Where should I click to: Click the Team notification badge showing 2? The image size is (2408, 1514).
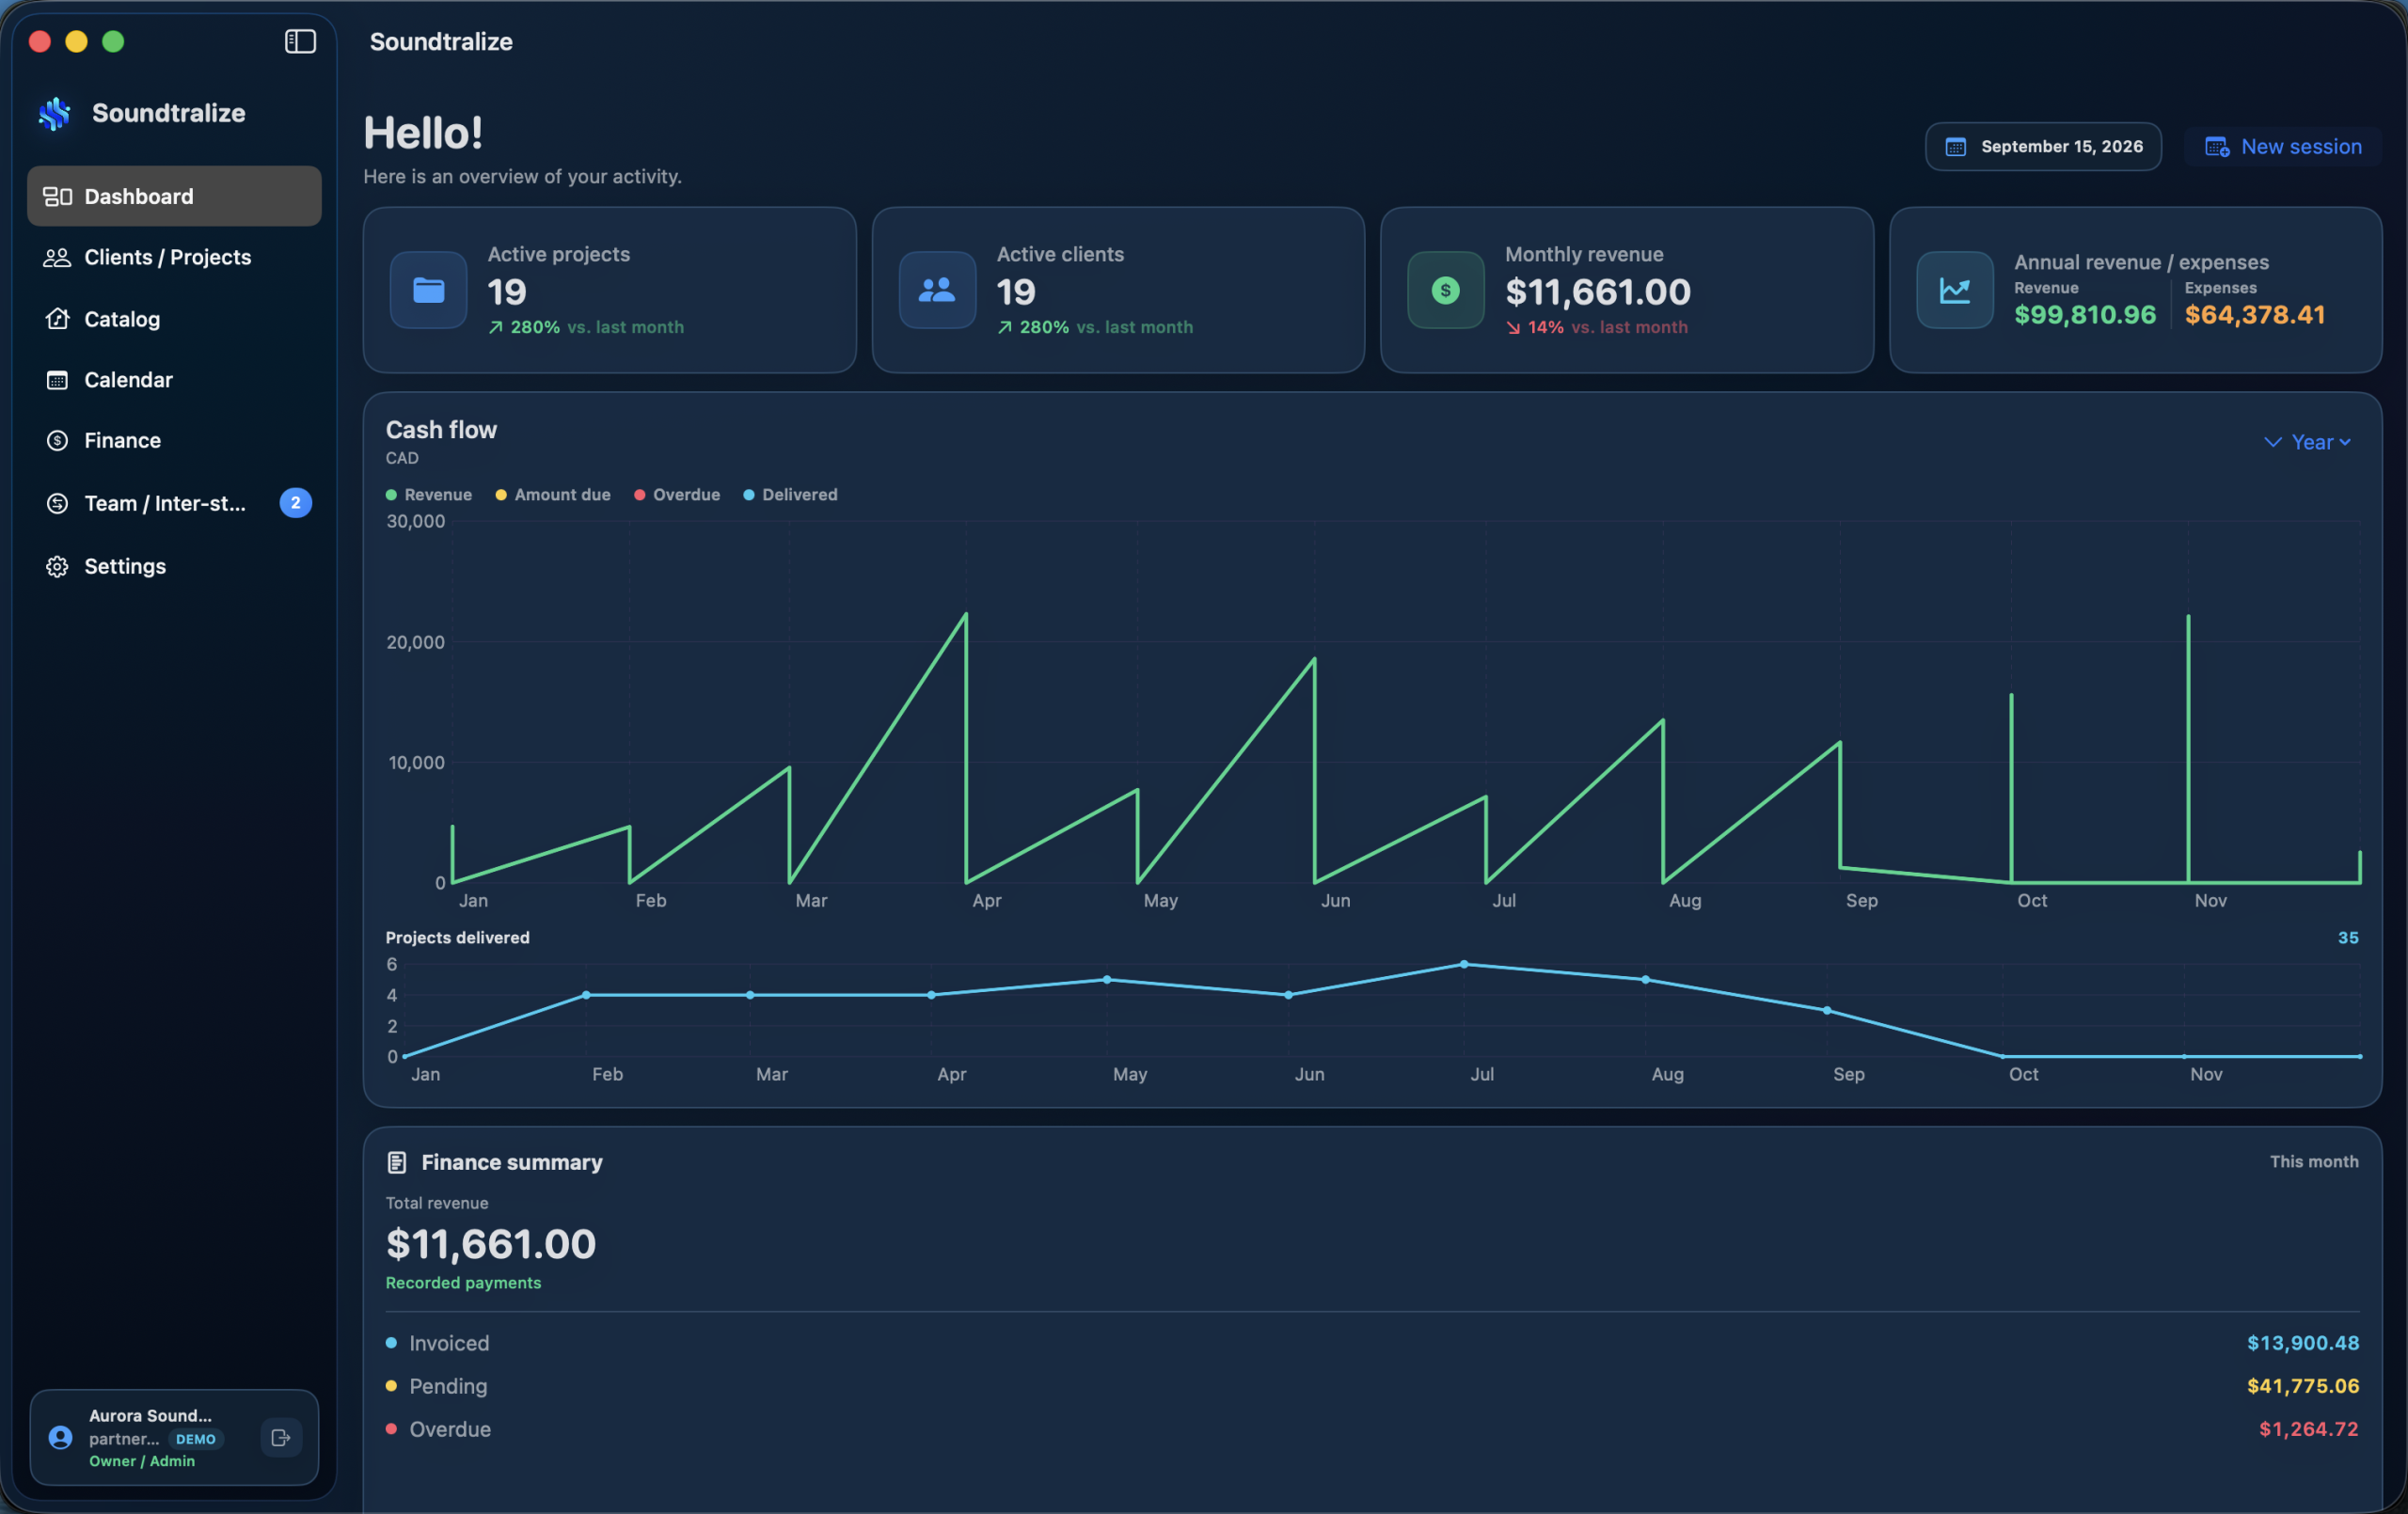295,503
